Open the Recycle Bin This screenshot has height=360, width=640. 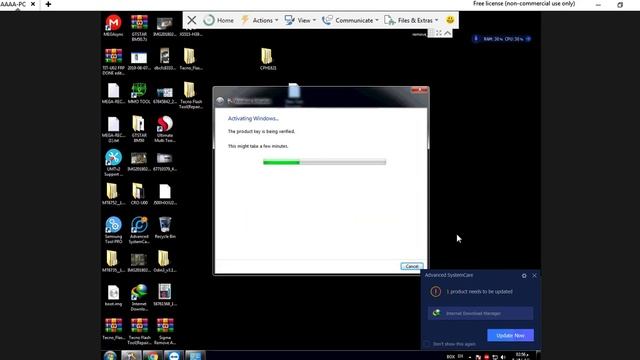click(165, 226)
